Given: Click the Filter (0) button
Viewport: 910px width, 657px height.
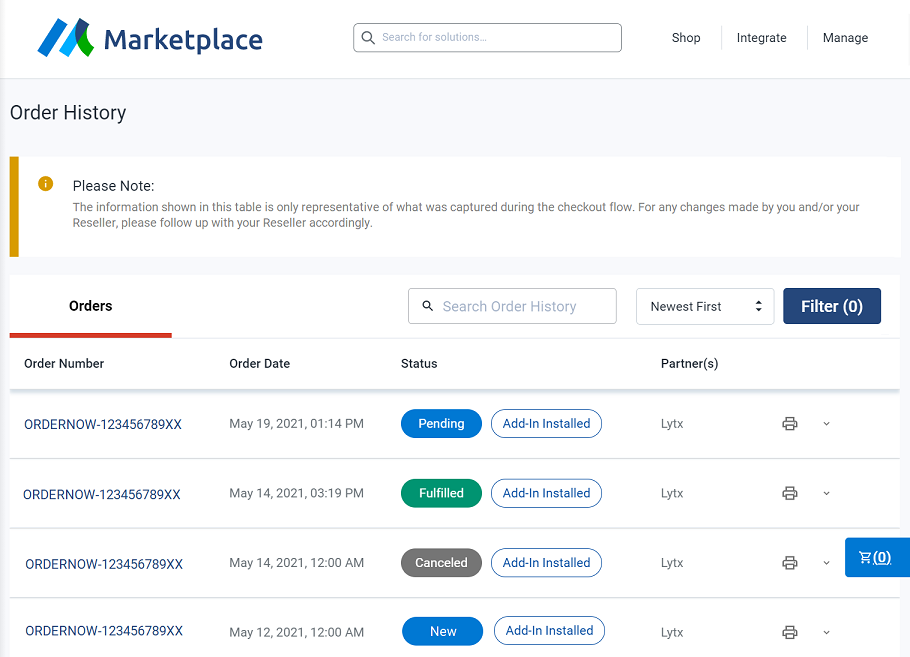Looking at the screenshot, I should (832, 306).
